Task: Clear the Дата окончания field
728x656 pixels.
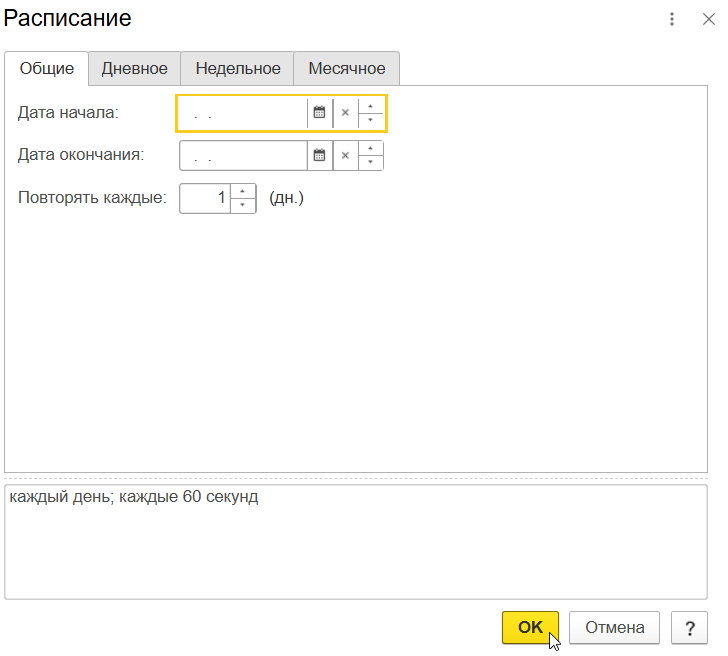Action: (345, 155)
